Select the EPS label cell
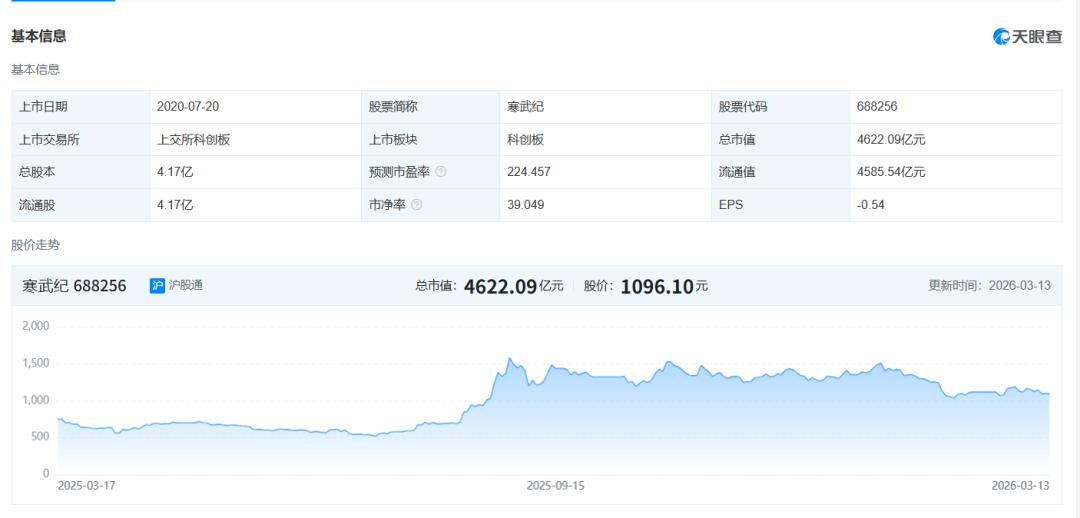Image resolution: width=1080 pixels, height=518 pixels. coord(780,205)
